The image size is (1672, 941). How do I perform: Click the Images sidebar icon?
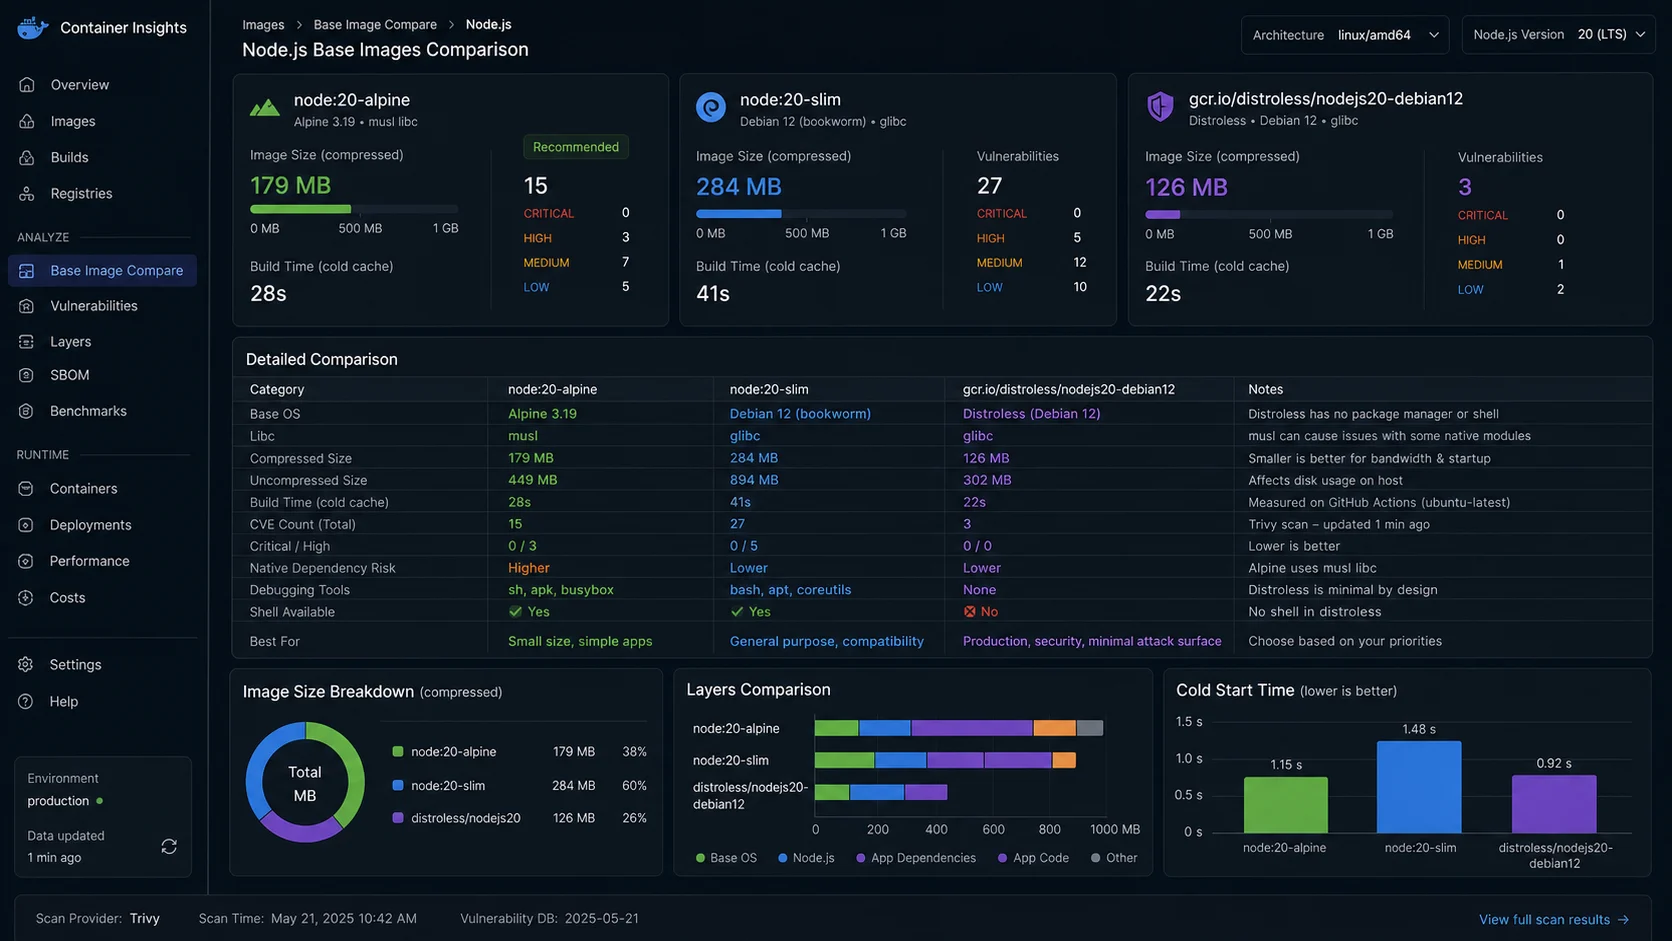pos(27,121)
